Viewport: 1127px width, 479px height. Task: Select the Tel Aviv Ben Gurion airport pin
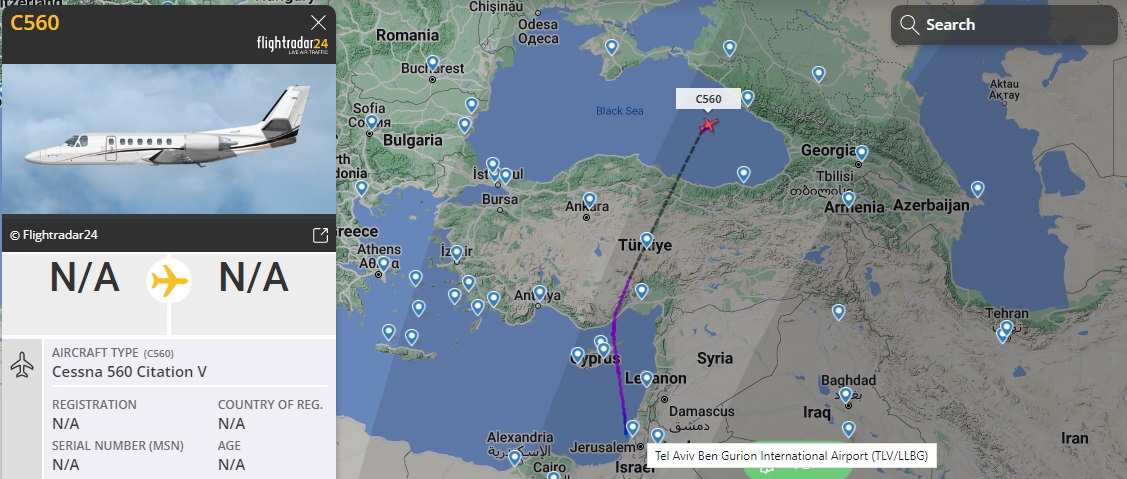632,428
